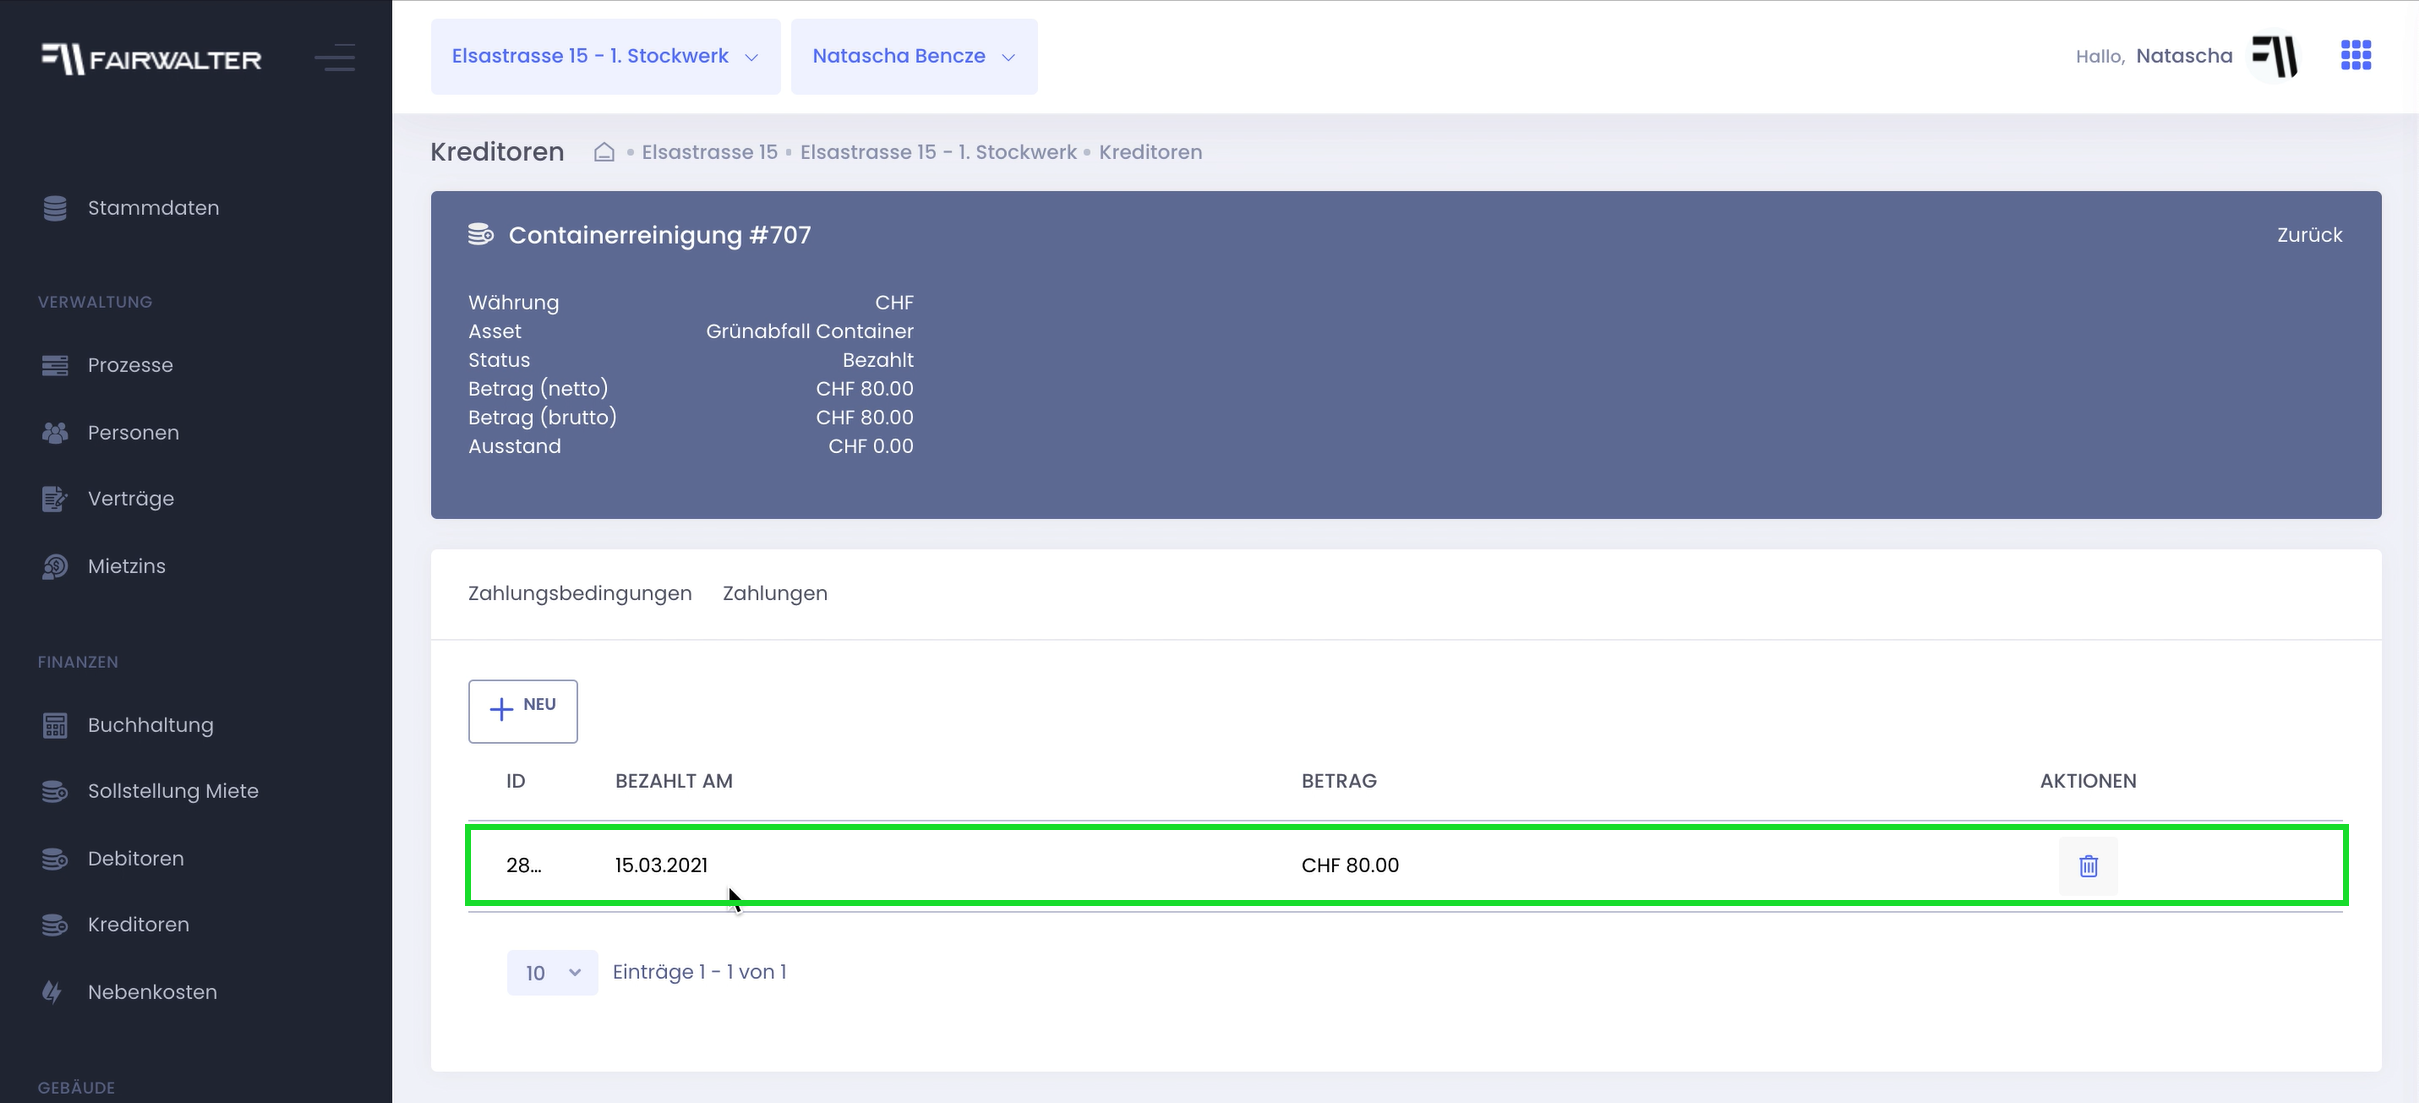
Task: Navigate to Debitoren
Action: pyautogui.click(x=136, y=859)
